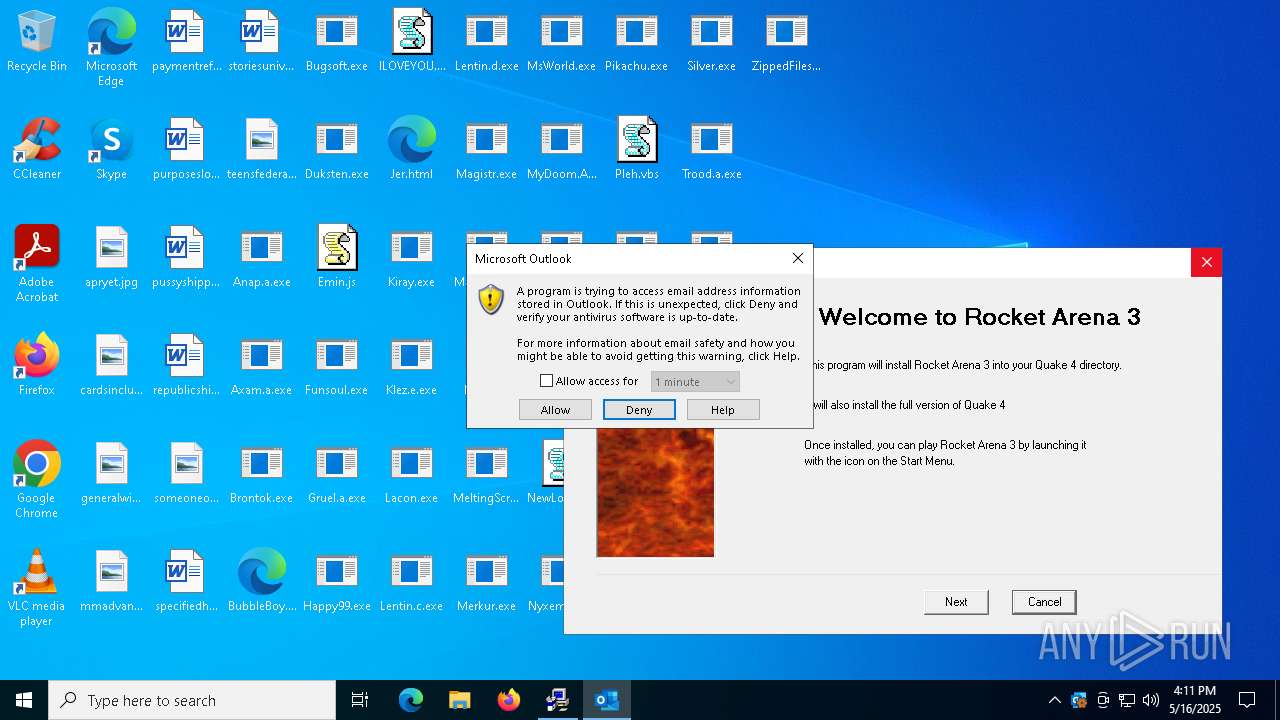Select the Kiray.exe desktop file

pos(412,257)
